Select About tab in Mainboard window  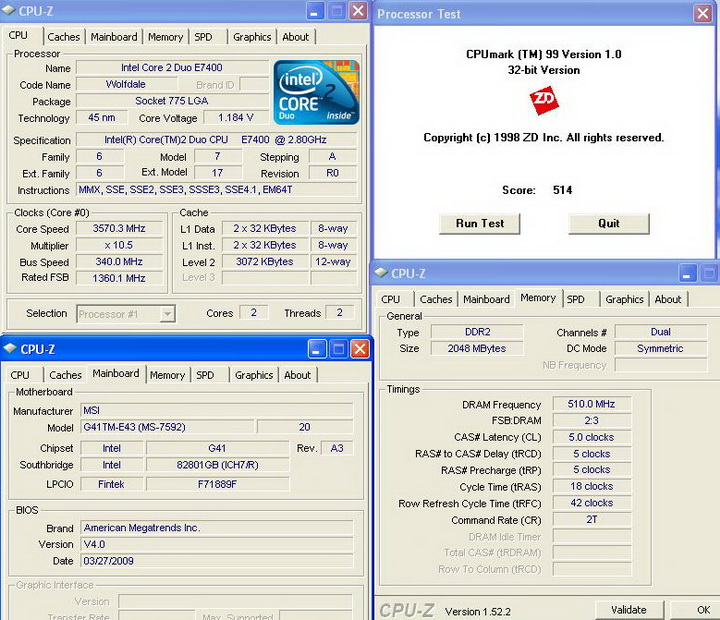coord(298,375)
